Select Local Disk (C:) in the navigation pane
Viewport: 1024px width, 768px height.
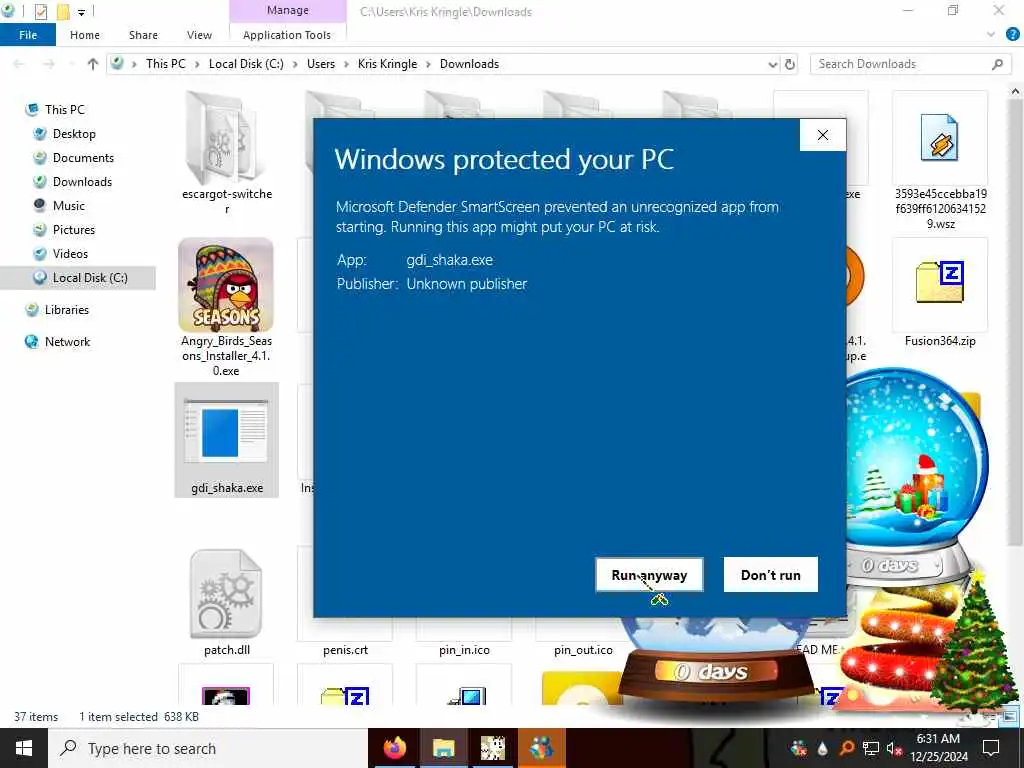(90, 278)
